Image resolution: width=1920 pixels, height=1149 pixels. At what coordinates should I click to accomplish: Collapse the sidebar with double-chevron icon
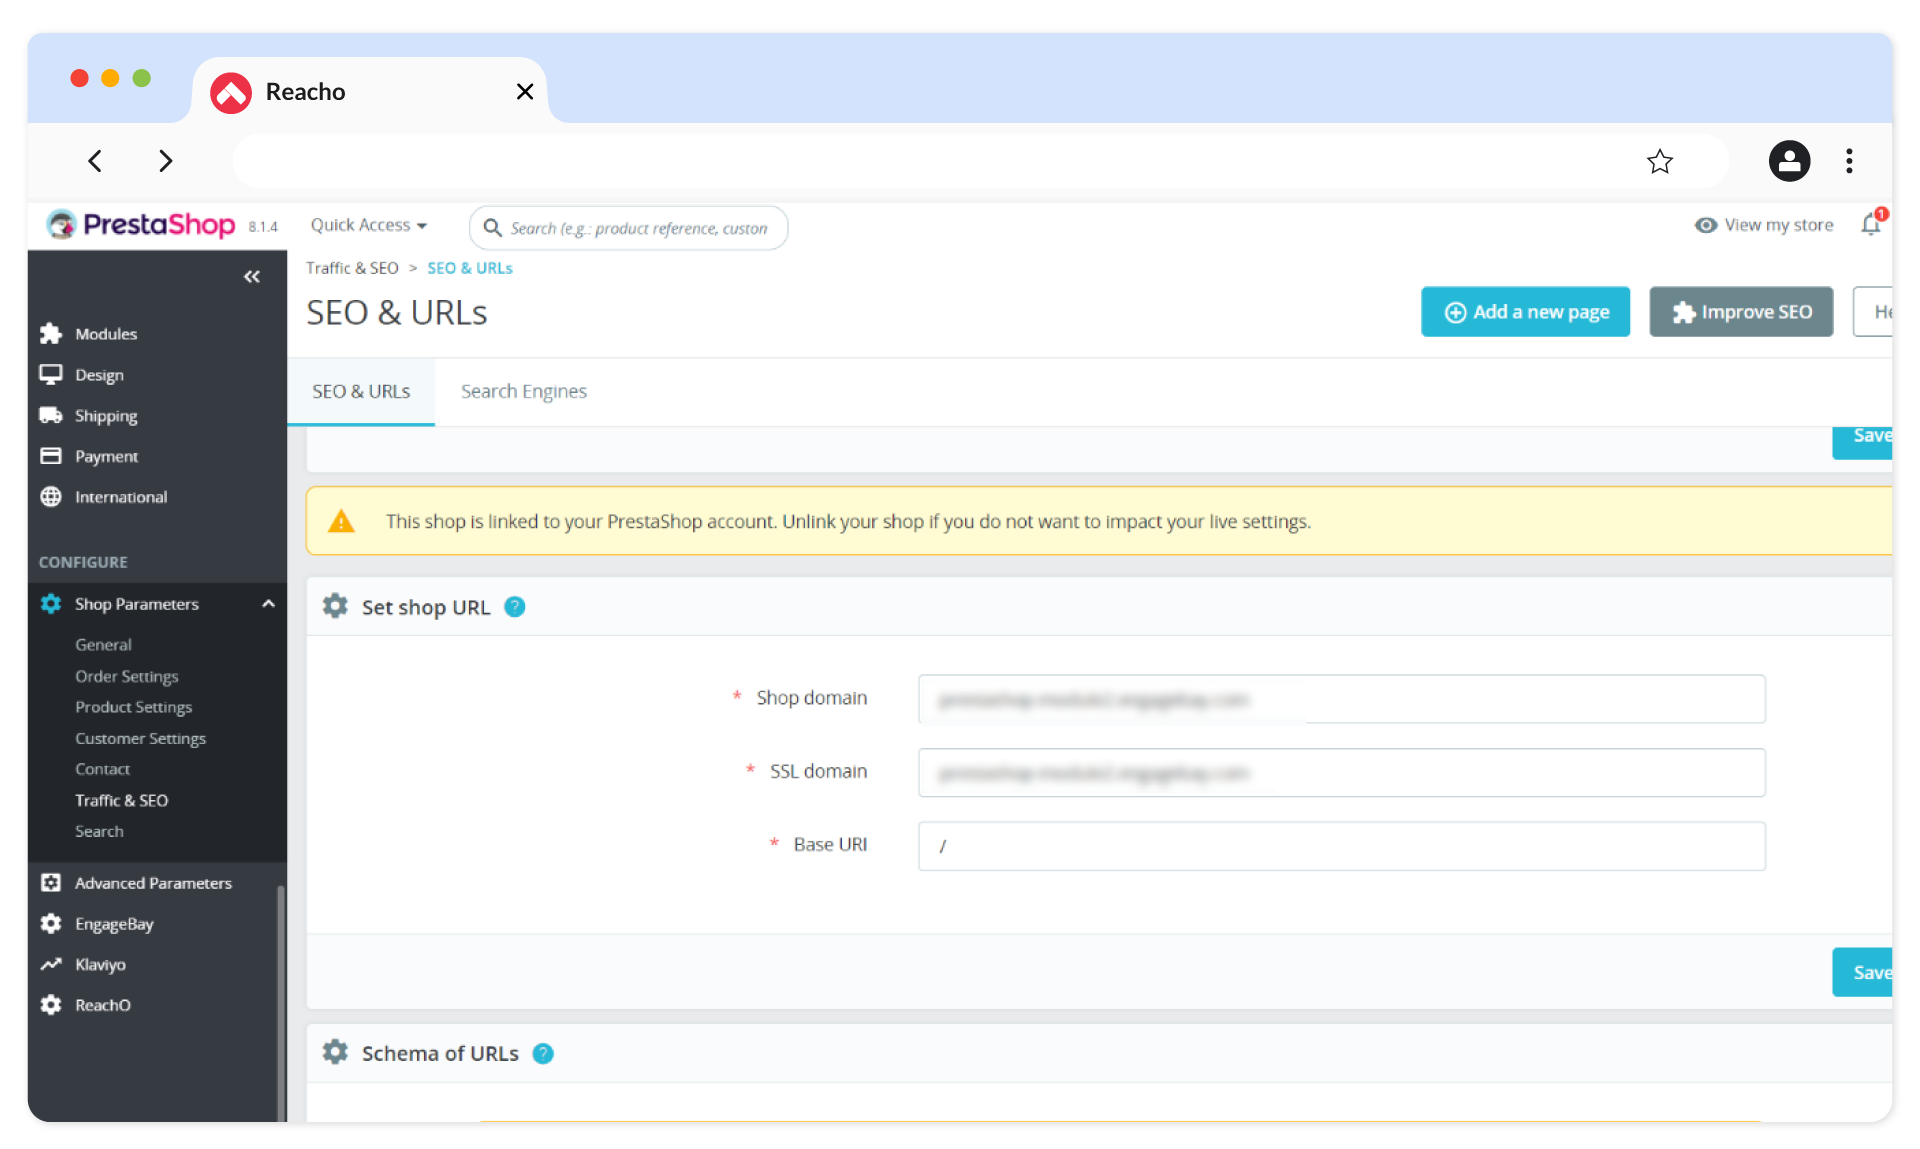tap(252, 277)
